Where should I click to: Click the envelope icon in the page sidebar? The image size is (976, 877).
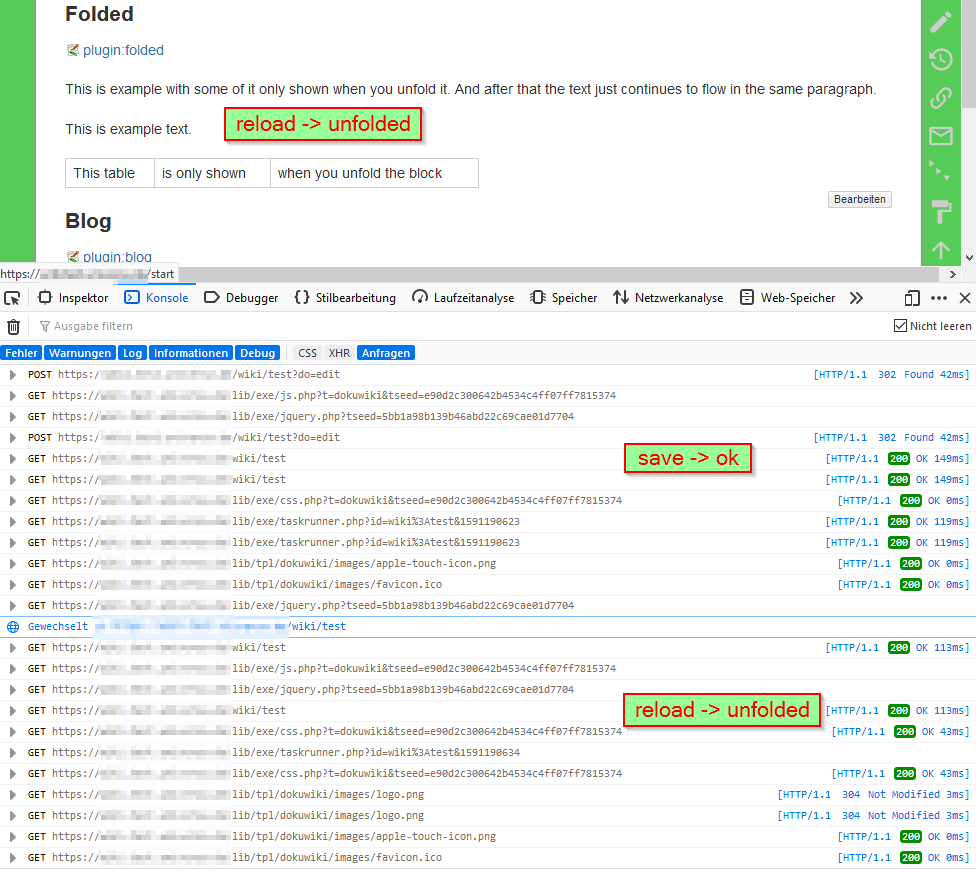coord(940,136)
